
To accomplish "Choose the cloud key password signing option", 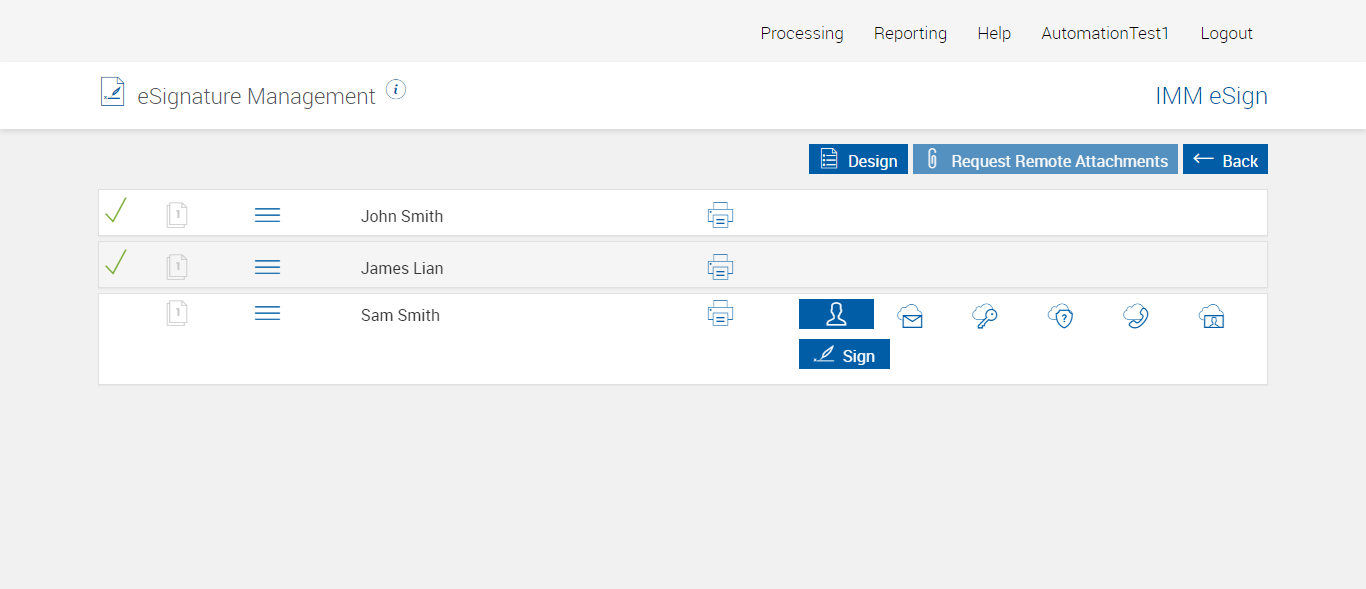I will [985, 317].
